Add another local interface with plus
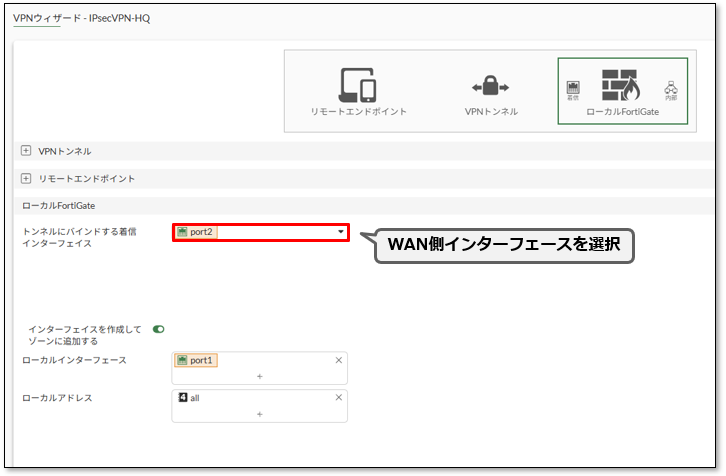 (259, 376)
